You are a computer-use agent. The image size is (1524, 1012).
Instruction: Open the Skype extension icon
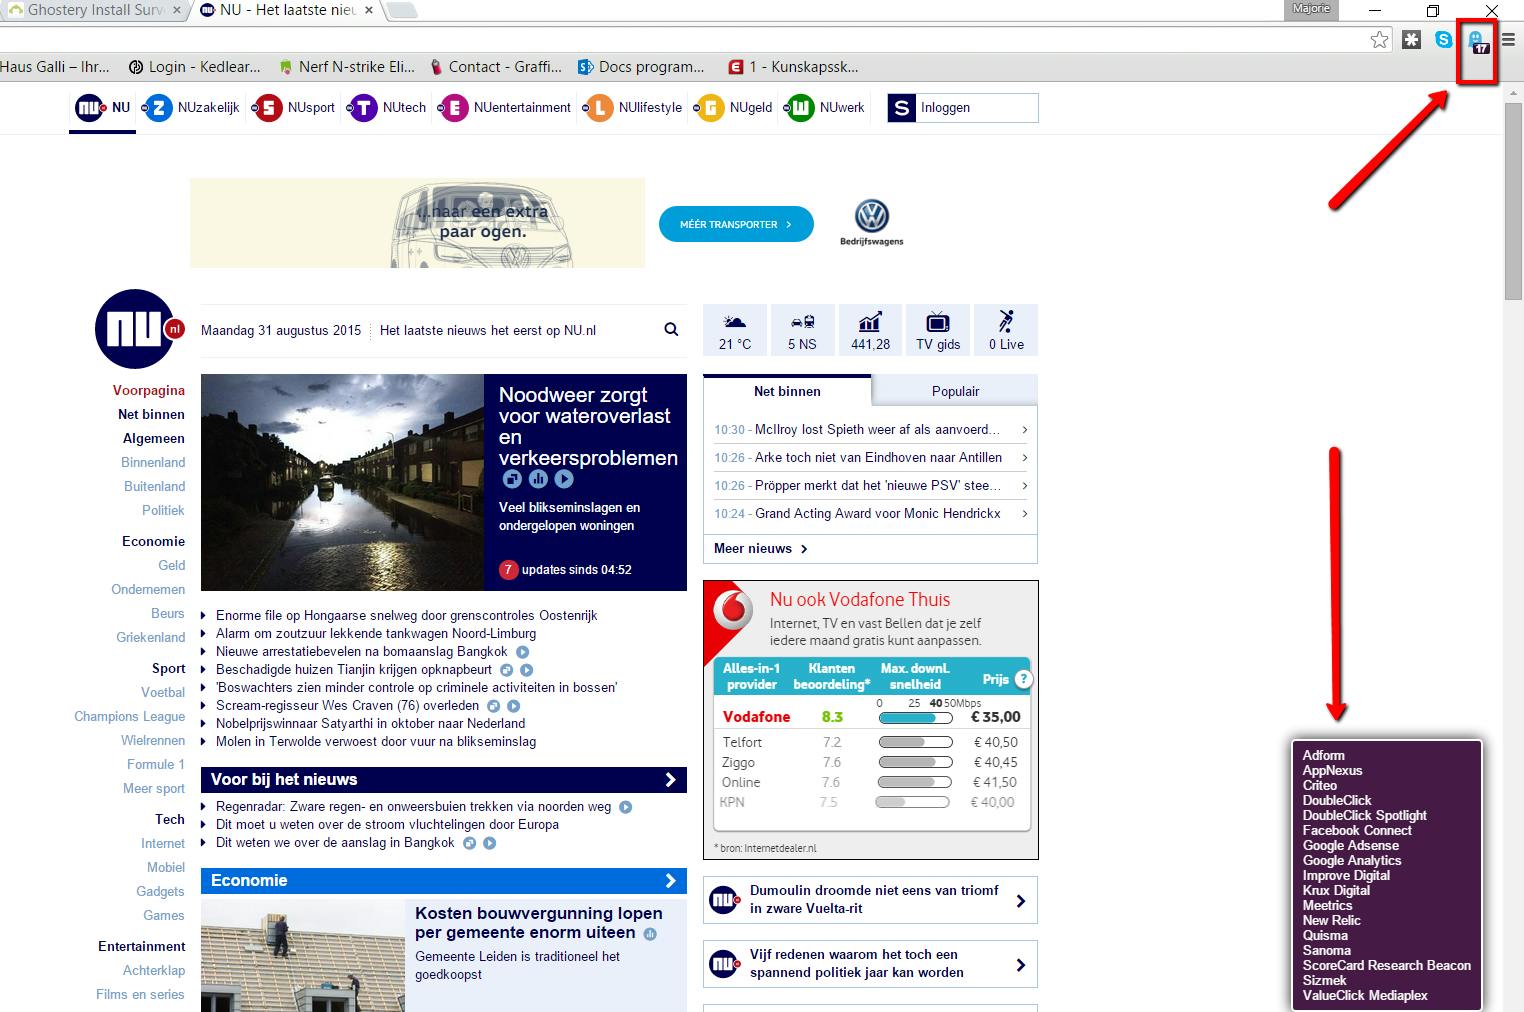coord(1443,40)
